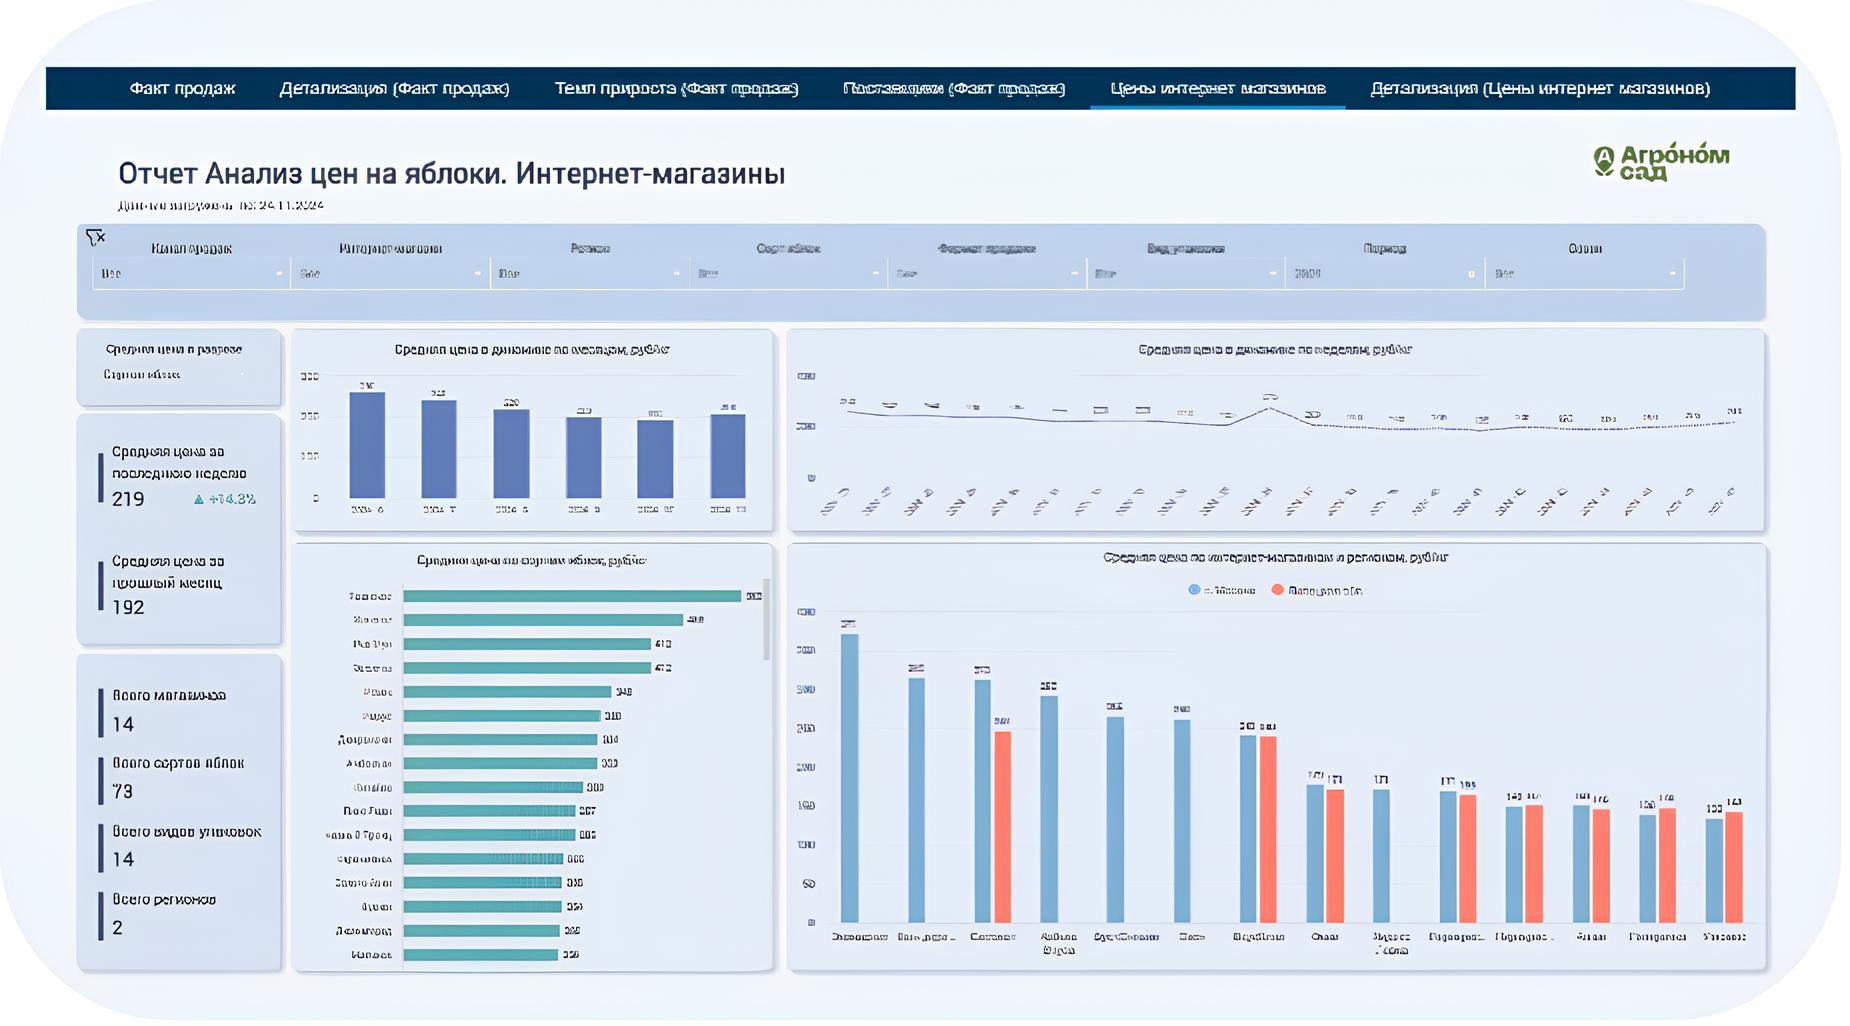Viewport: 1850px width, 1026px height.
Task: Click the first bar in monthly chart
Action: click(367, 445)
